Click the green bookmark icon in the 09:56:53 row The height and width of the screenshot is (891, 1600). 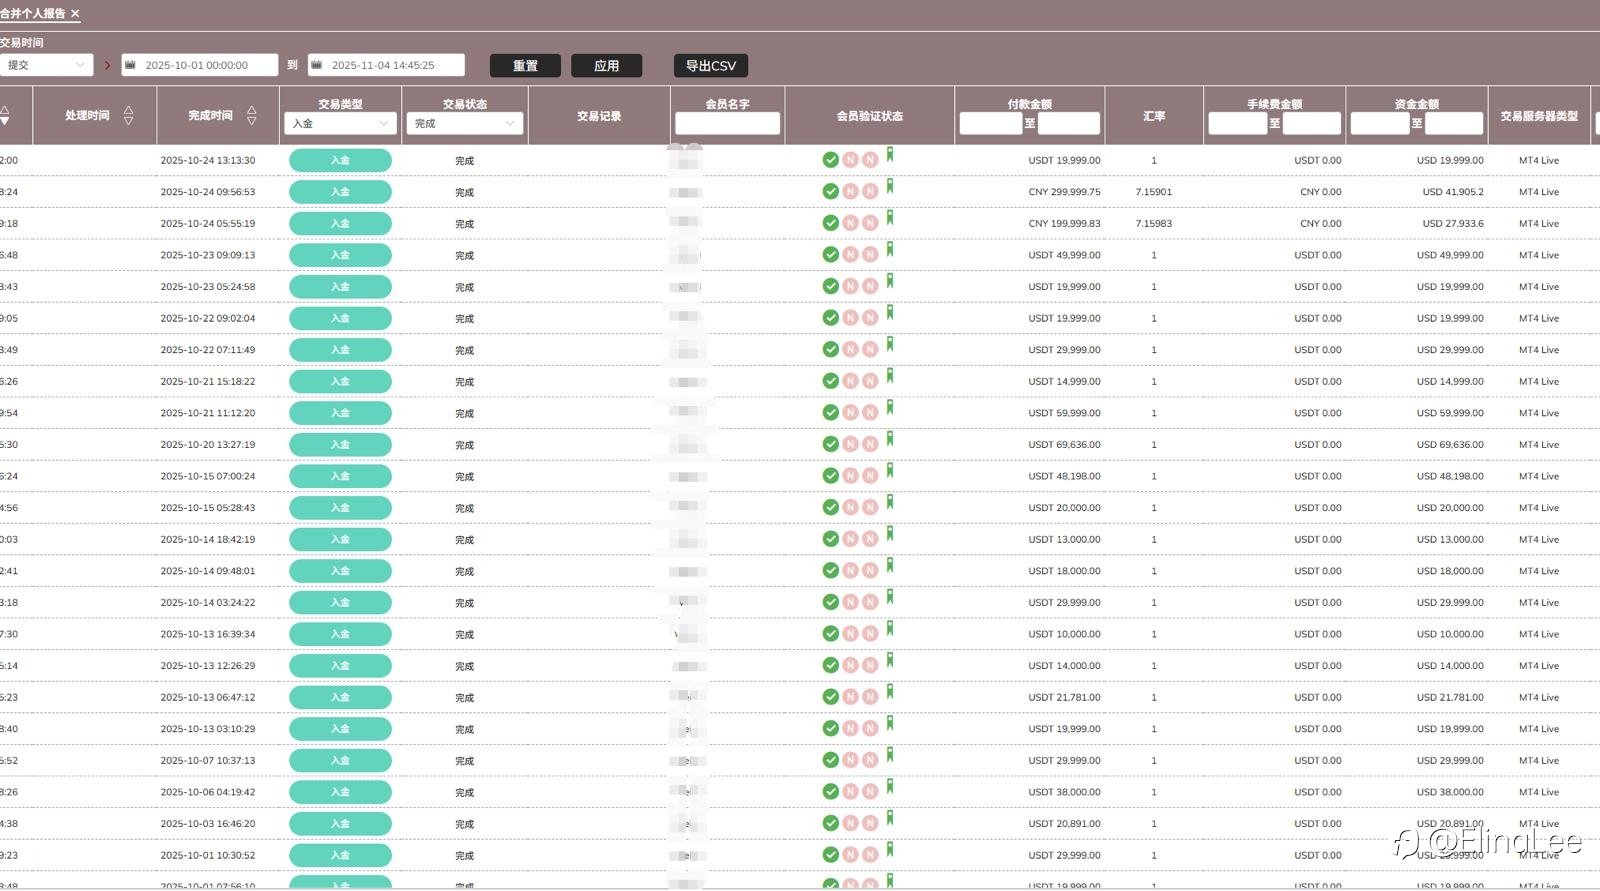[889, 186]
